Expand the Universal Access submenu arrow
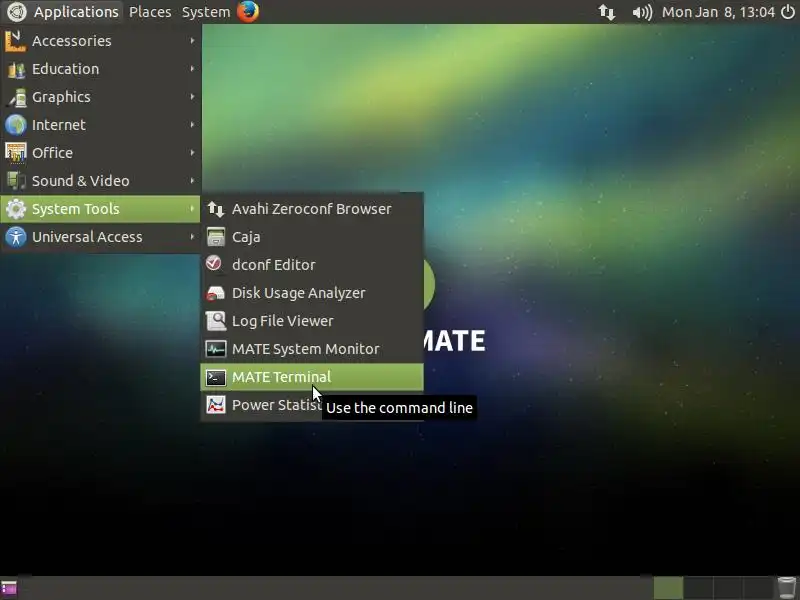The image size is (800, 600). (x=192, y=237)
